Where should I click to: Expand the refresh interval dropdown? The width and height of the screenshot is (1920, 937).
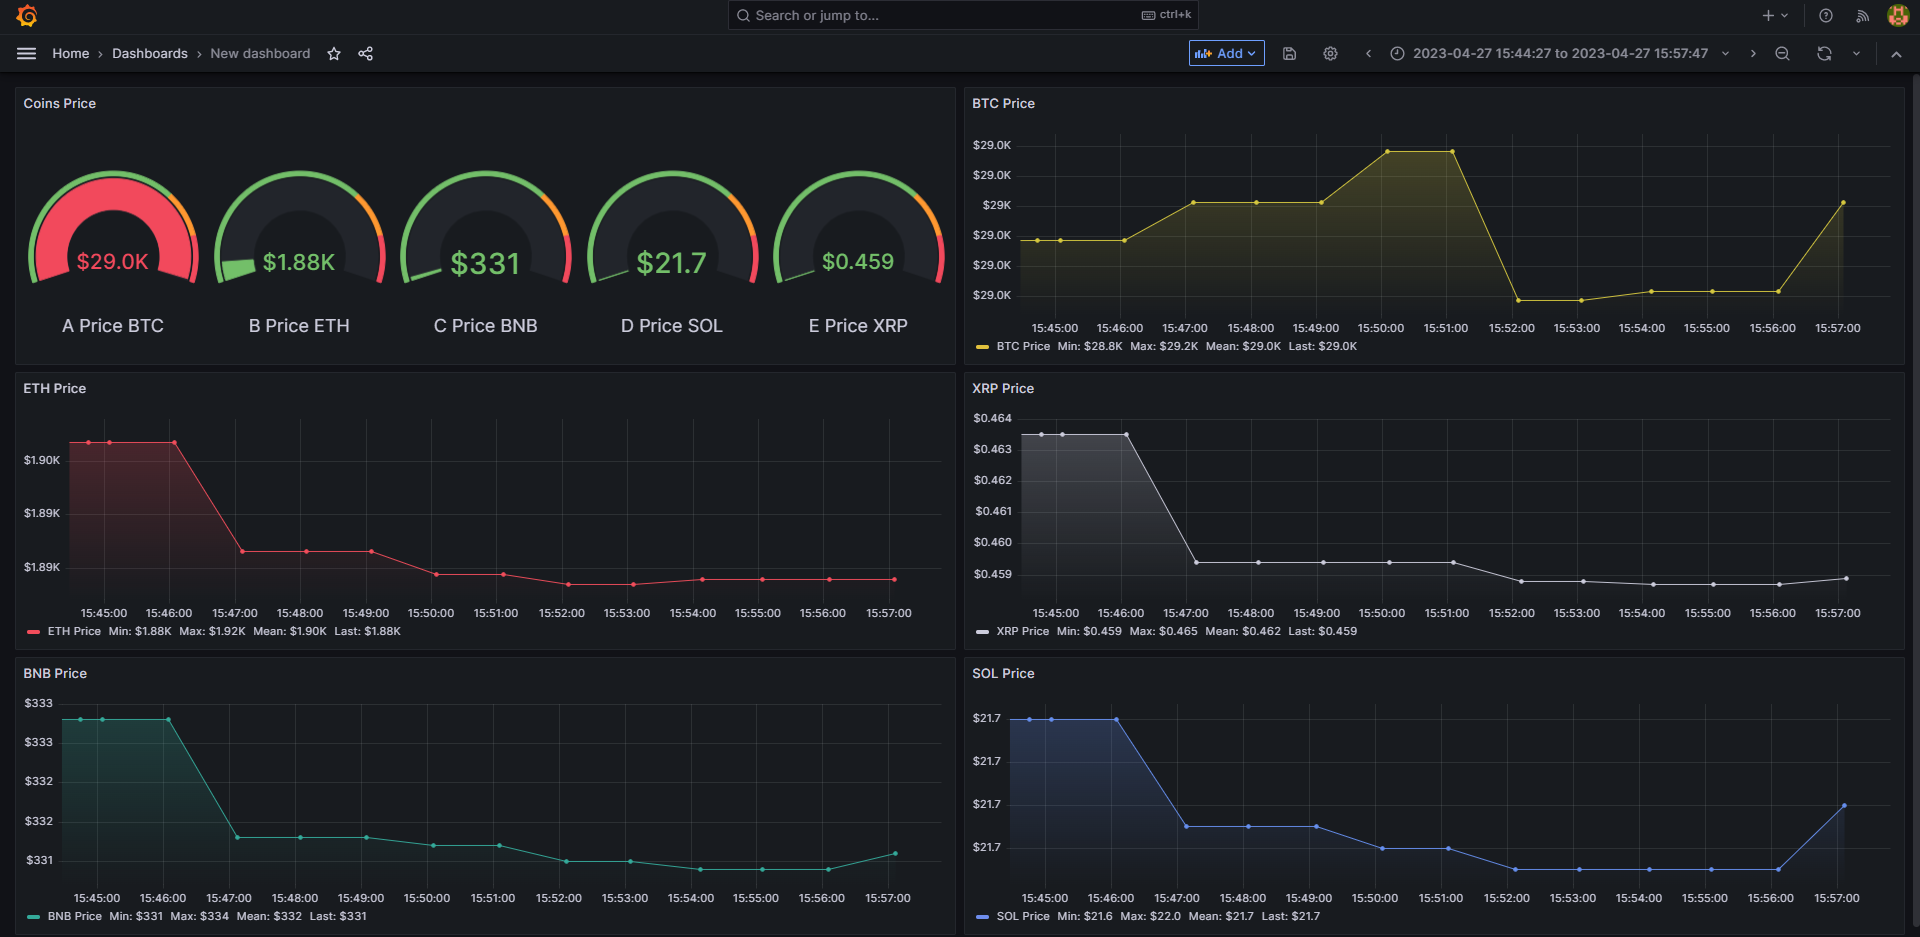click(x=1856, y=54)
